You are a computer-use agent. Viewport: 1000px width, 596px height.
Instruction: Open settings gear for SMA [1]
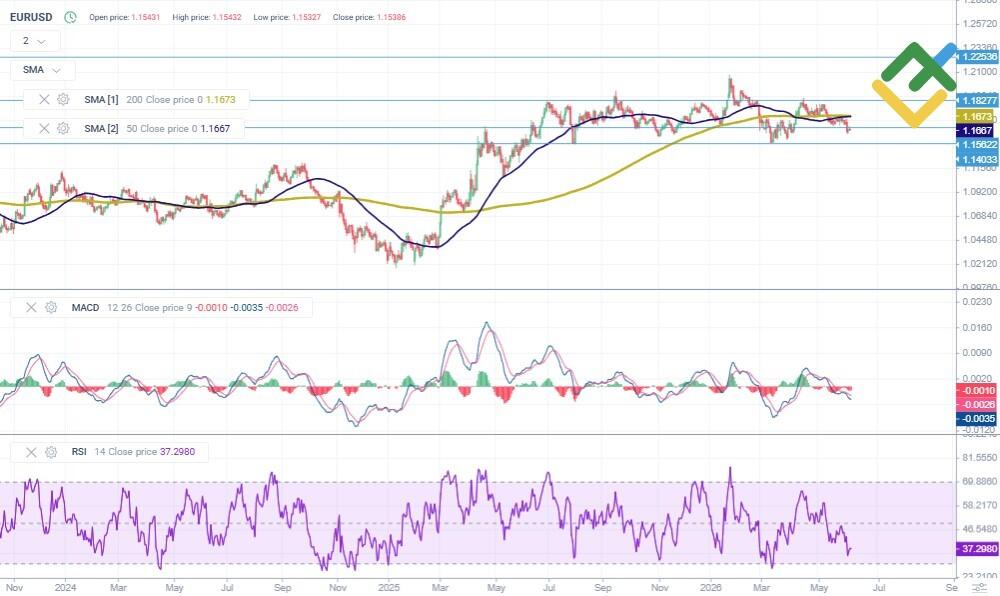click(x=63, y=99)
